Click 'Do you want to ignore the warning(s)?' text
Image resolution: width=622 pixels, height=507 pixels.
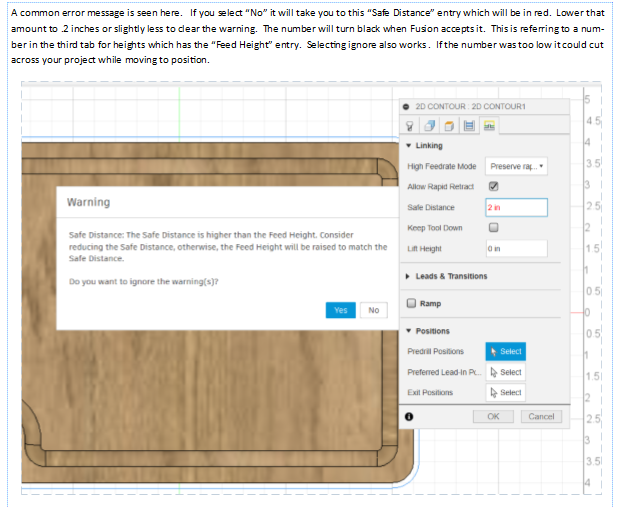[x=144, y=282]
